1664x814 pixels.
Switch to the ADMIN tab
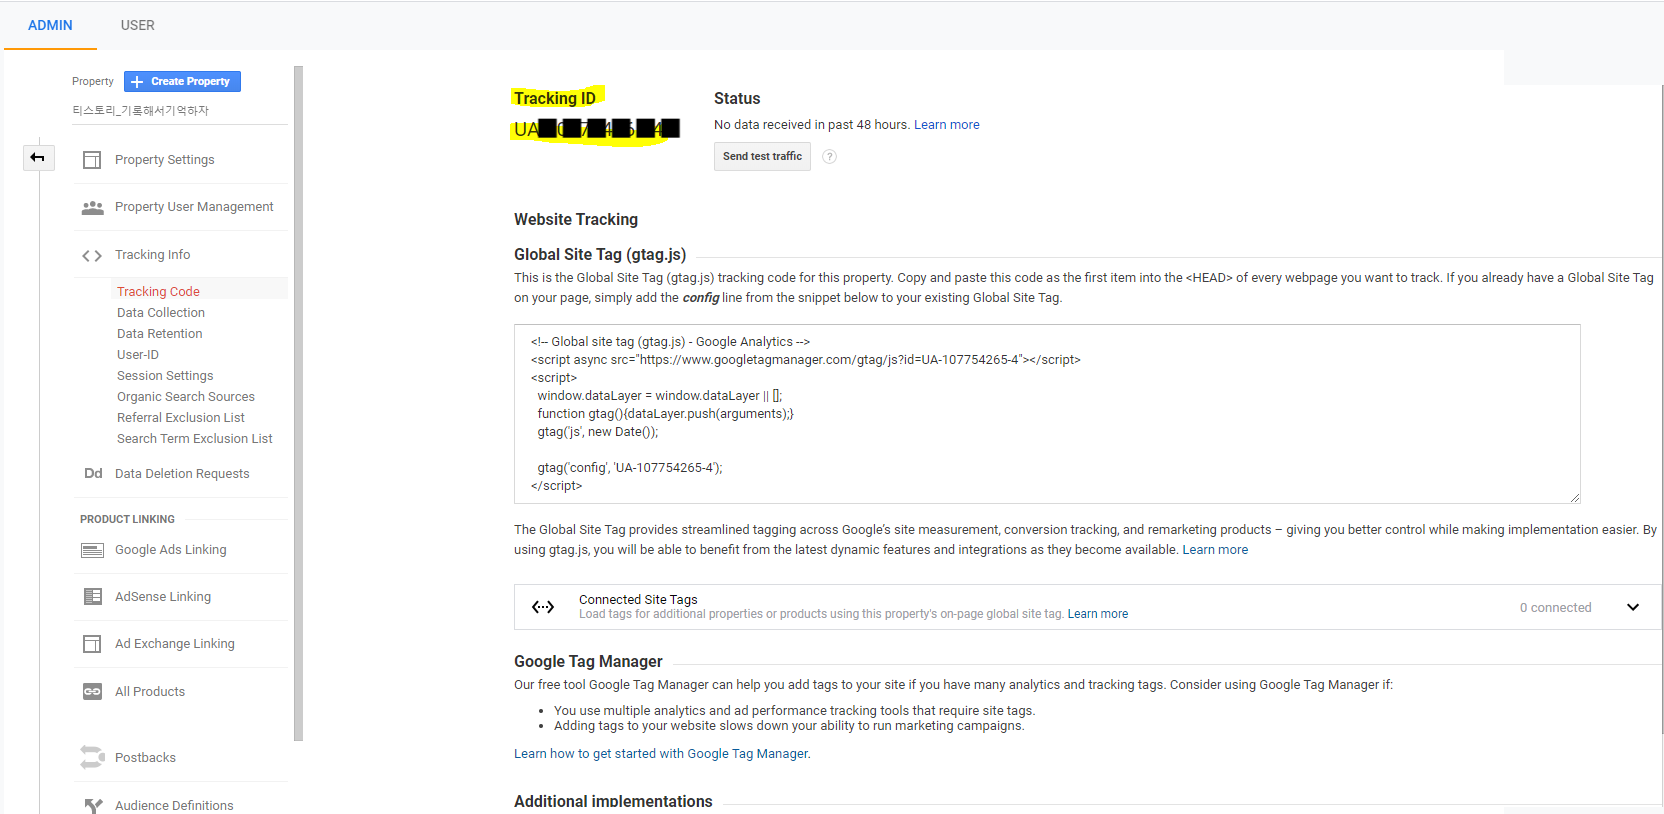point(50,25)
